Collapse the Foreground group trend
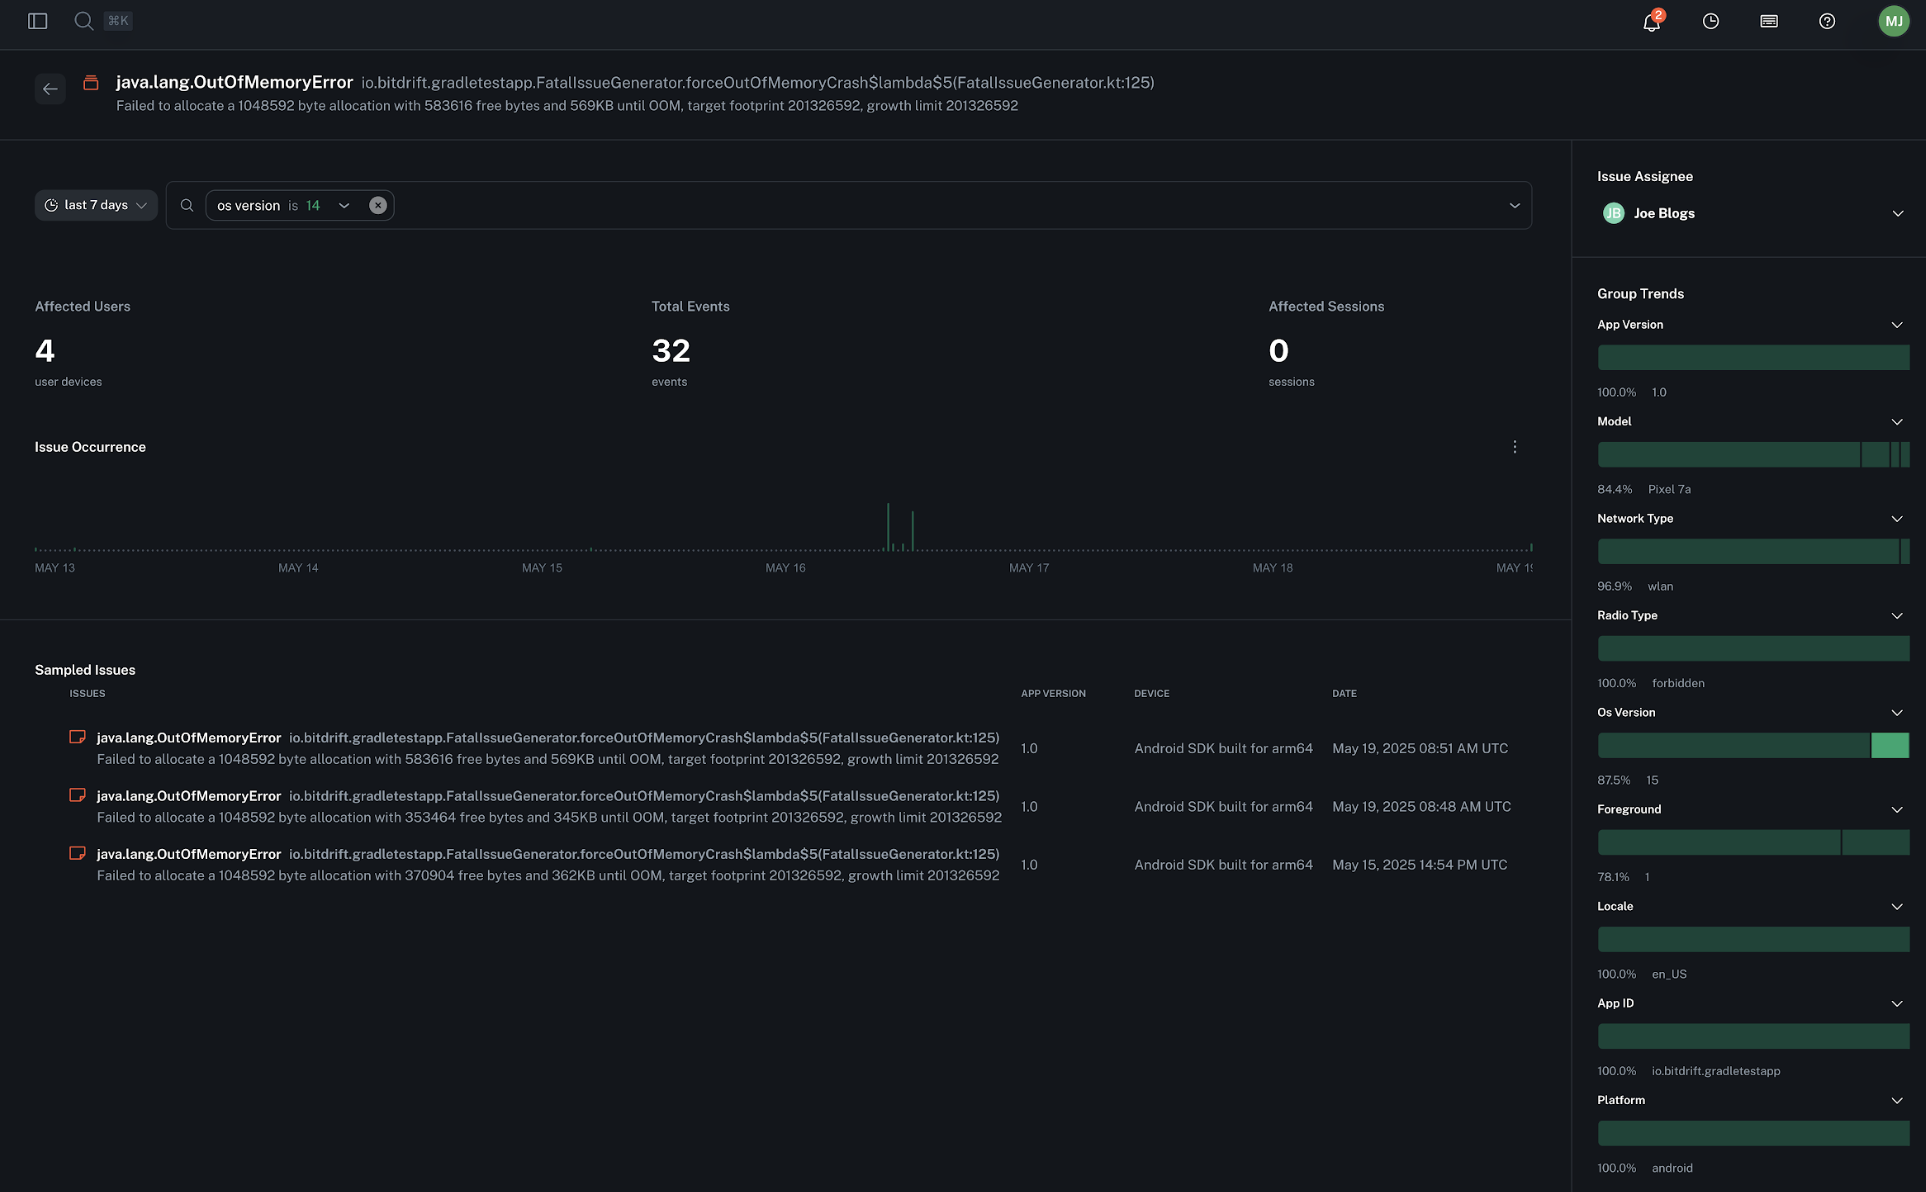 coord(1897,810)
